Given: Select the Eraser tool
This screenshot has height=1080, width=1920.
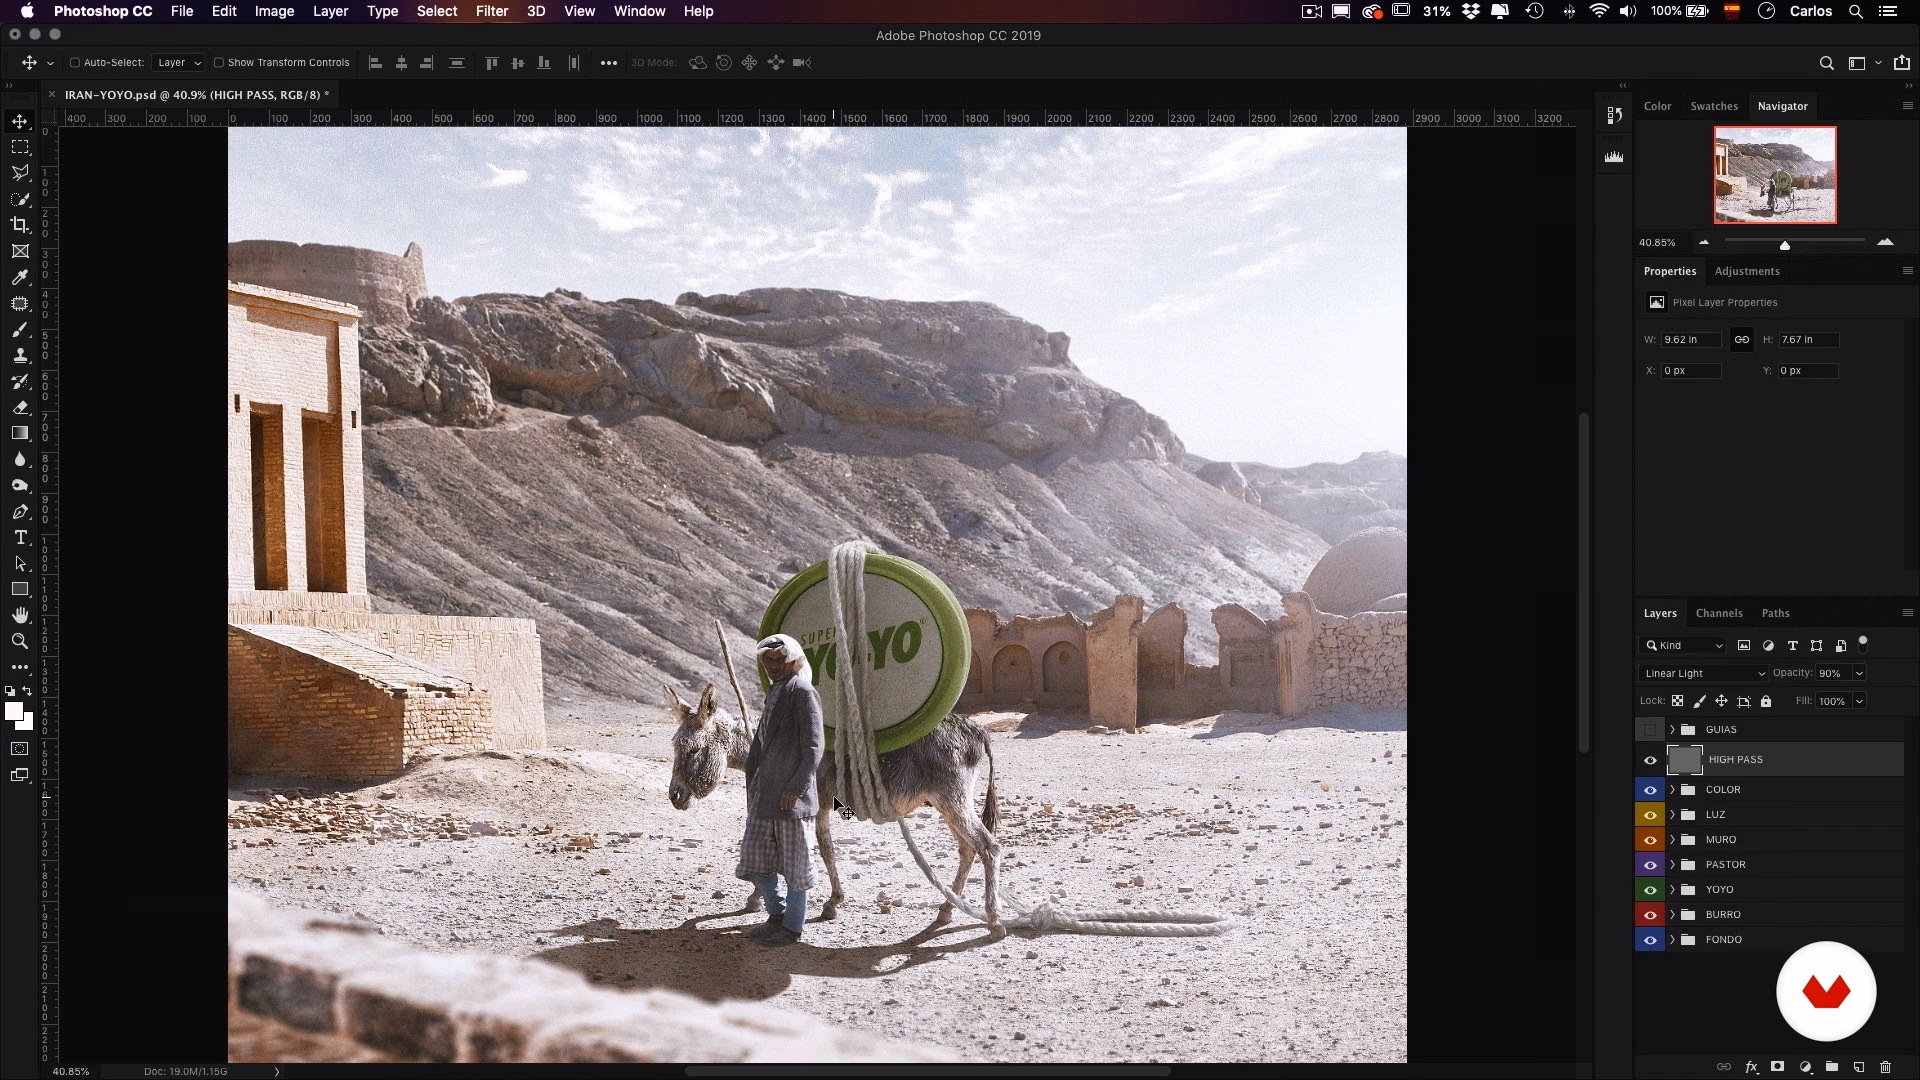Looking at the screenshot, I should pos(20,407).
